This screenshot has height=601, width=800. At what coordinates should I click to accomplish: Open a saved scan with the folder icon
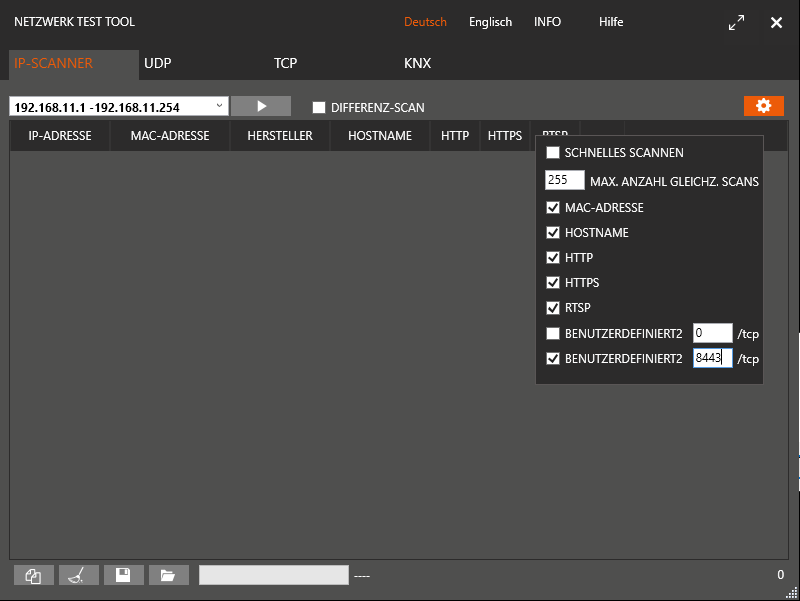click(168, 575)
